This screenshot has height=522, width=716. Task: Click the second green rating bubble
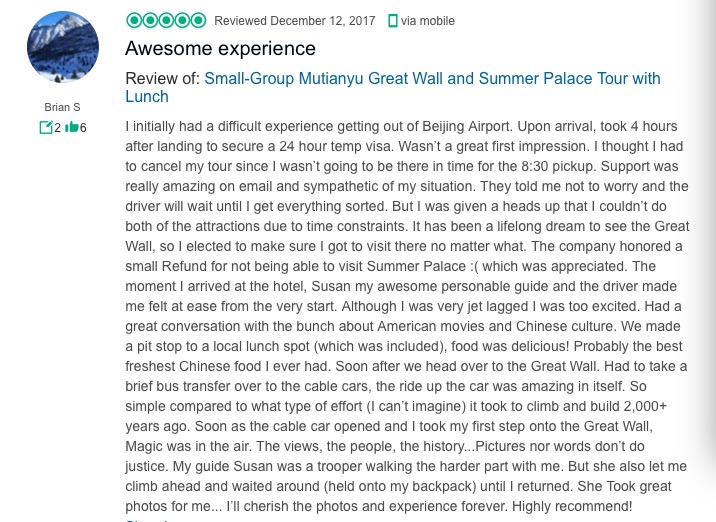[150, 20]
